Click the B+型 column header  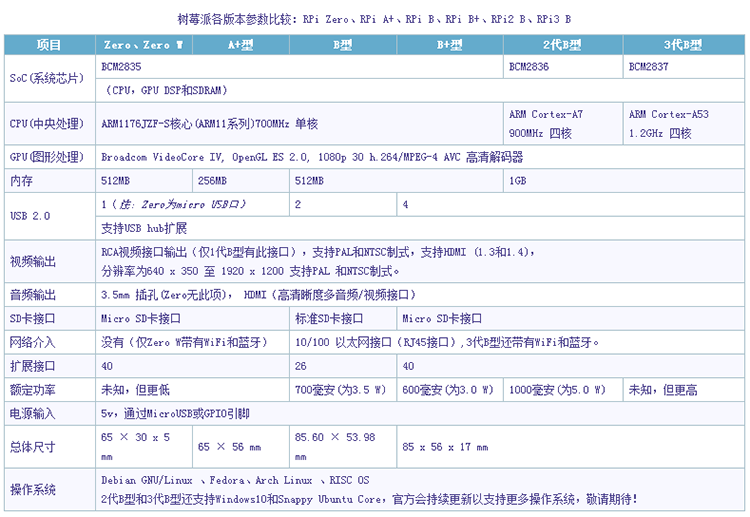click(450, 45)
